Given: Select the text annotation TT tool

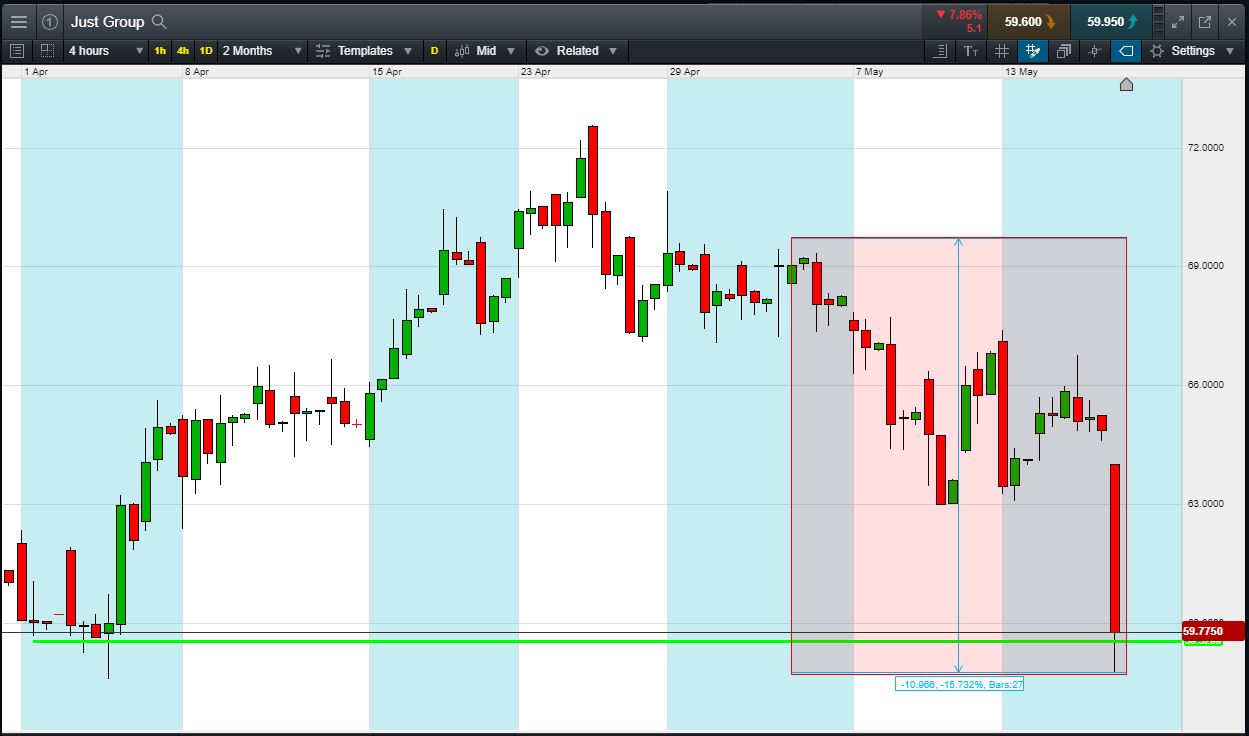Looking at the screenshot, I should [971, 51].
